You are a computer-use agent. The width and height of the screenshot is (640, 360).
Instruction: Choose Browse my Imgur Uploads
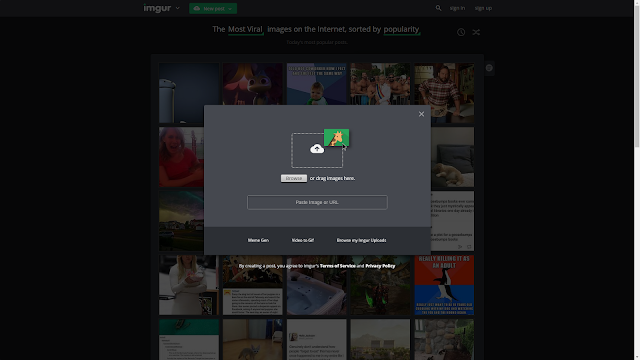click(361, 240)
